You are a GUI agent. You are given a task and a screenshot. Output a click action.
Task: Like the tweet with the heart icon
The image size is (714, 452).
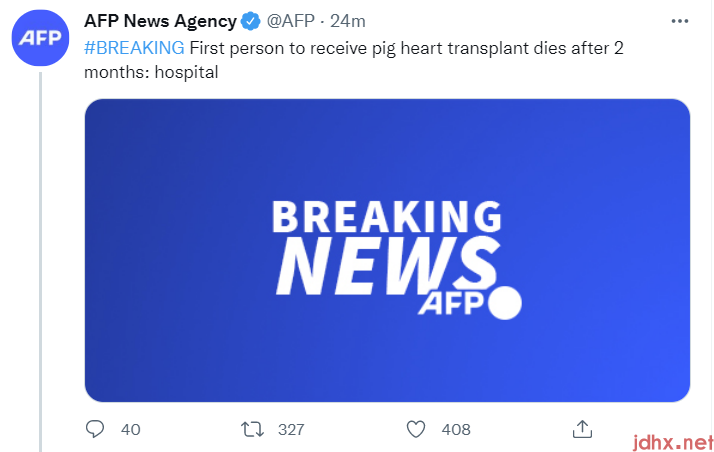point(417,429)
